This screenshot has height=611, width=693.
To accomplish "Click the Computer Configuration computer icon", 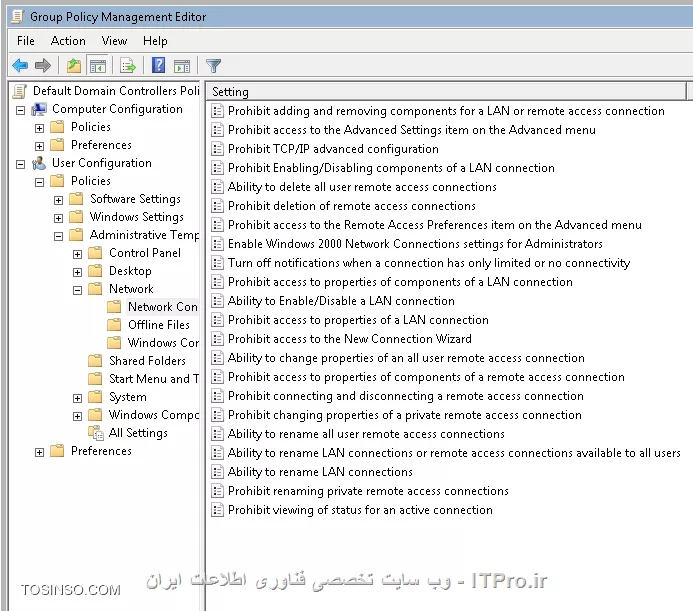I will [39, 109].
